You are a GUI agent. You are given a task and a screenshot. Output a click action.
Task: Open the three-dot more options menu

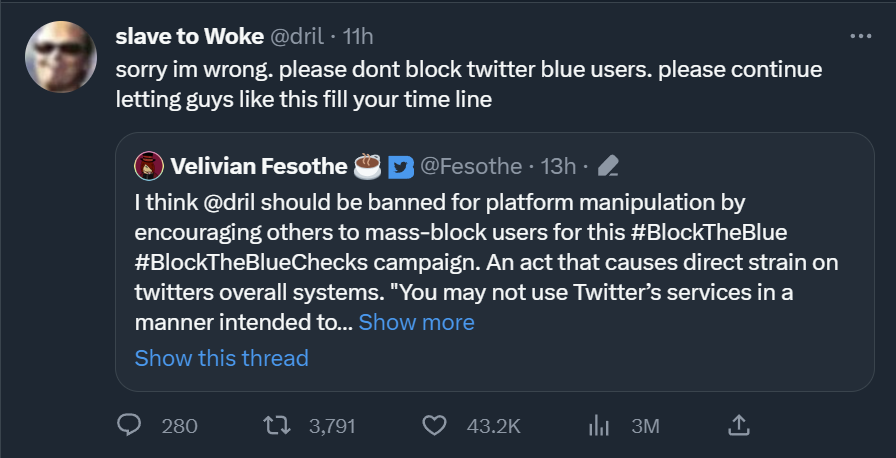pos(859,37)
